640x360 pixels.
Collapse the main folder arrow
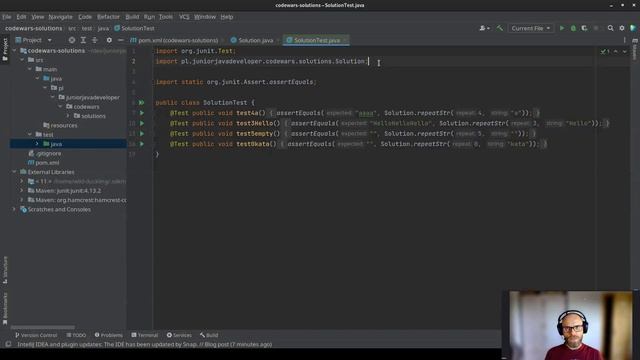30,69
